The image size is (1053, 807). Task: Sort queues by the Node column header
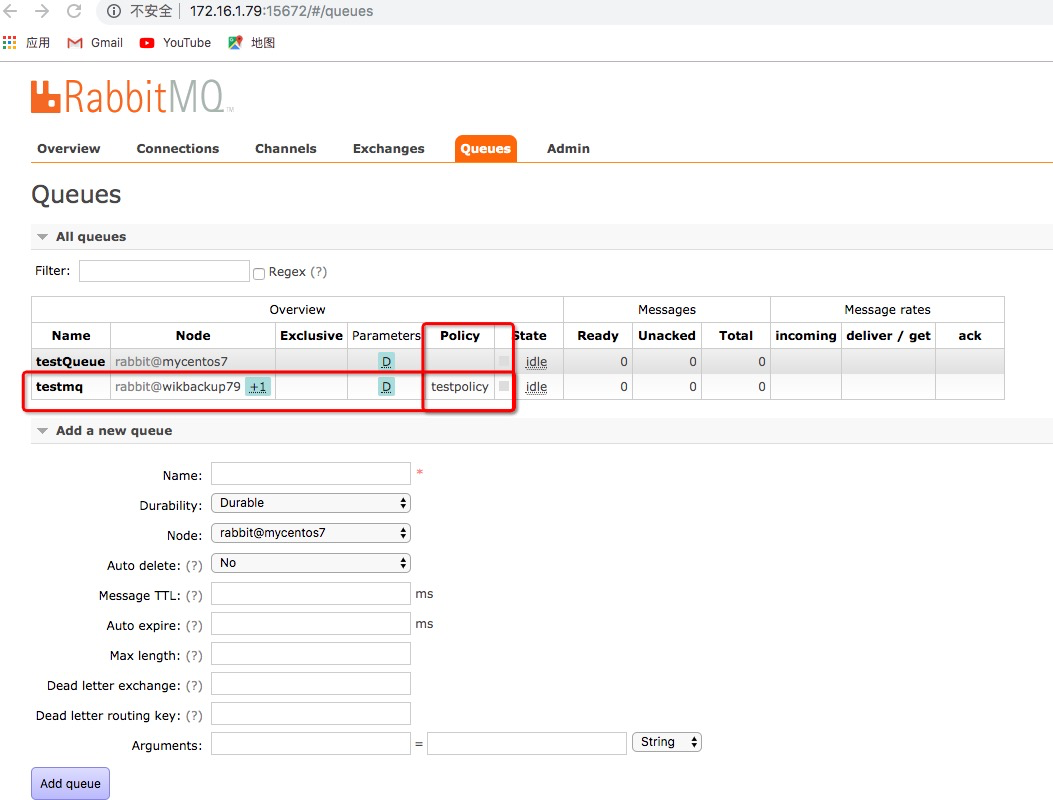(x=193, y=336)
